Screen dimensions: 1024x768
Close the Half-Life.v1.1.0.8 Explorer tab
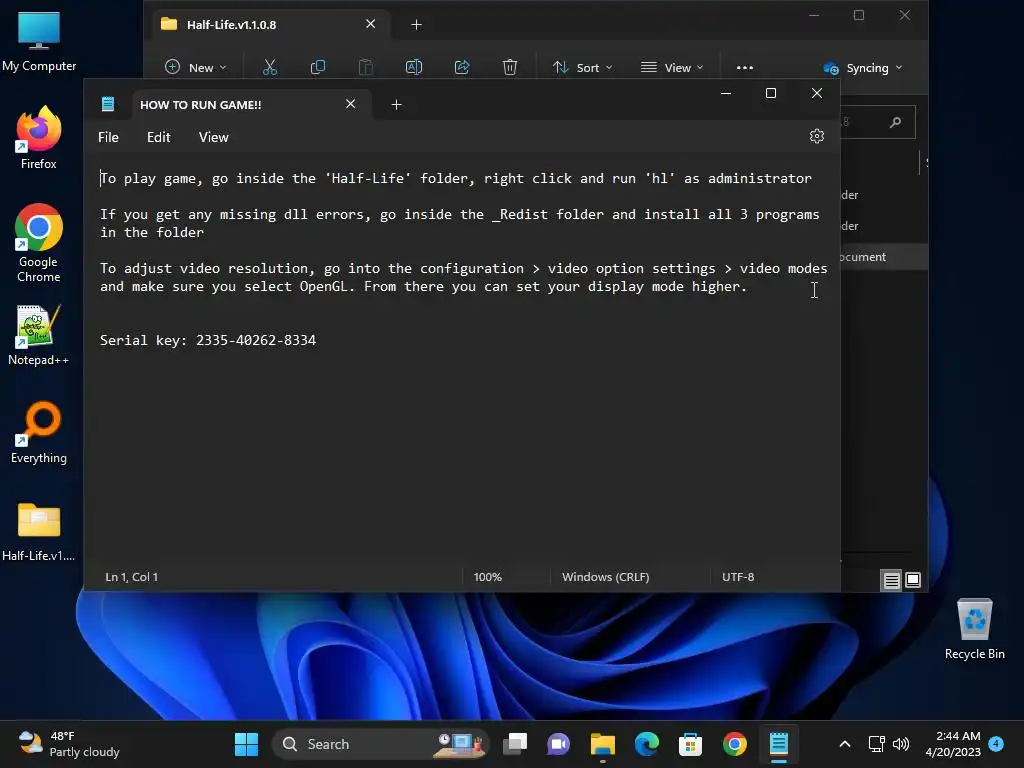point(370,24)
